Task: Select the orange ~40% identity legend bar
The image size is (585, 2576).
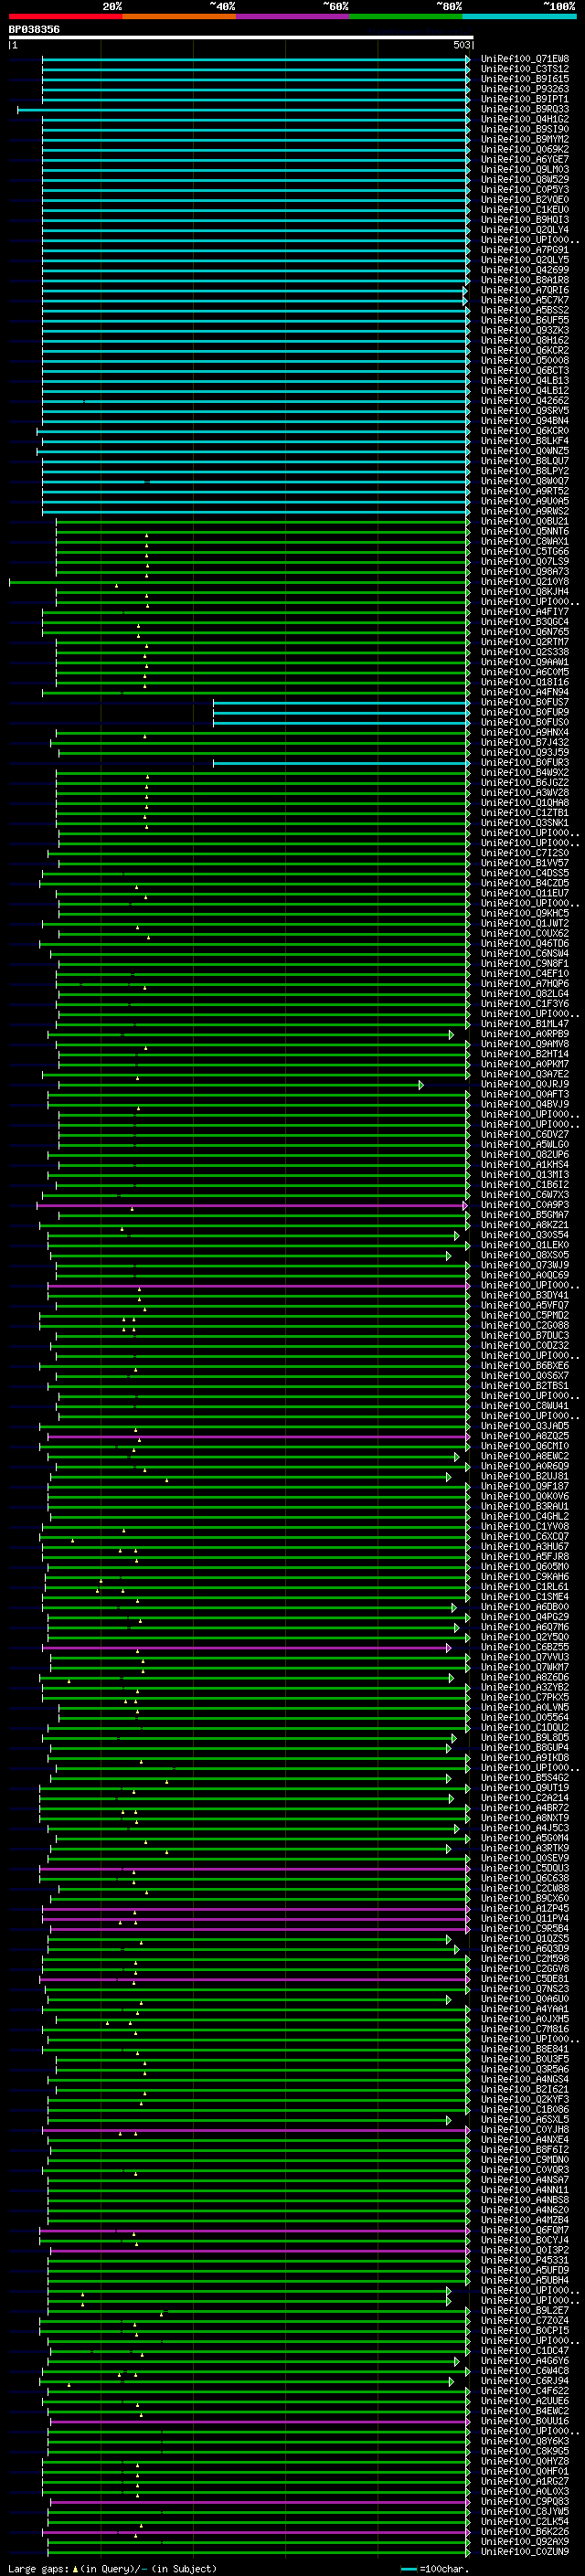Action: coord(179,16)
